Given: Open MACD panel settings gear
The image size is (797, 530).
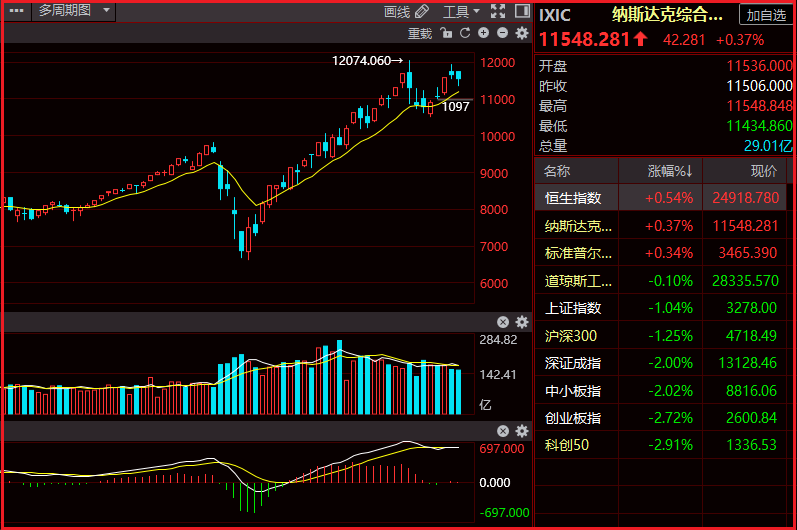Looking at the screenshot, I should (x=521, y=431).
